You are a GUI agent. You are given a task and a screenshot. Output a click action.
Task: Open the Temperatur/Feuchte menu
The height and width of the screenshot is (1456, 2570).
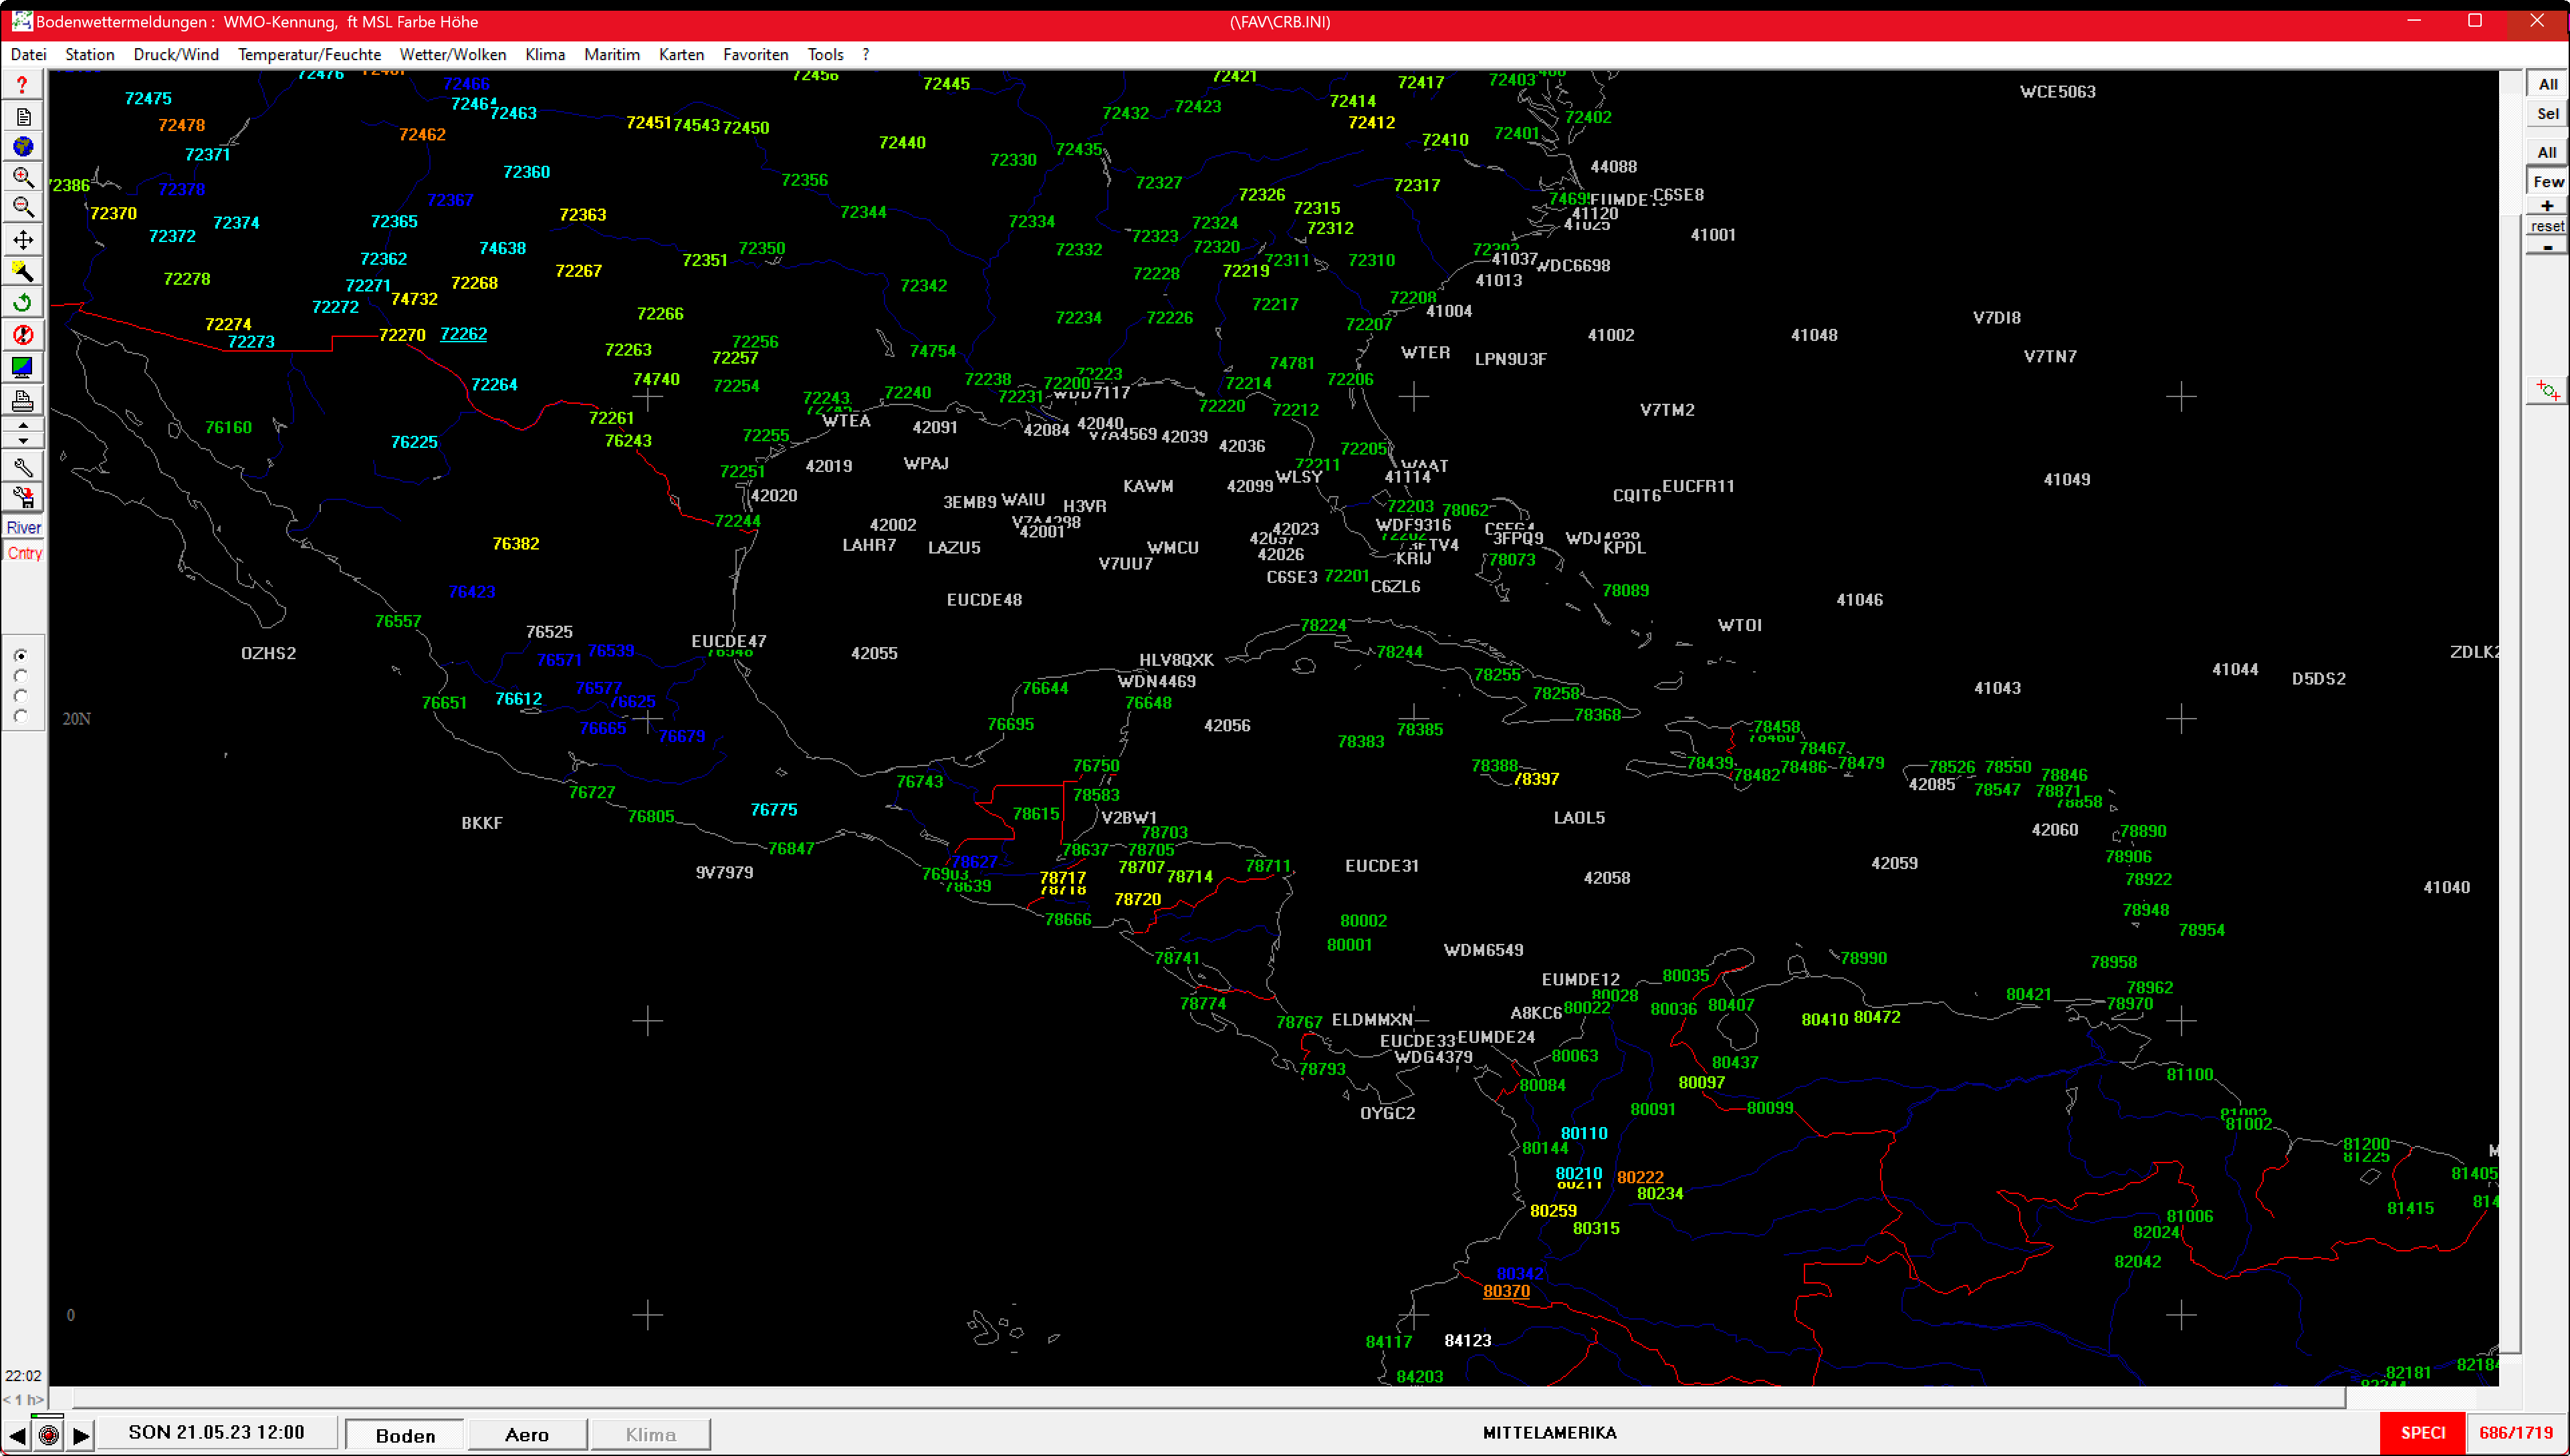[x=309, y=54]
